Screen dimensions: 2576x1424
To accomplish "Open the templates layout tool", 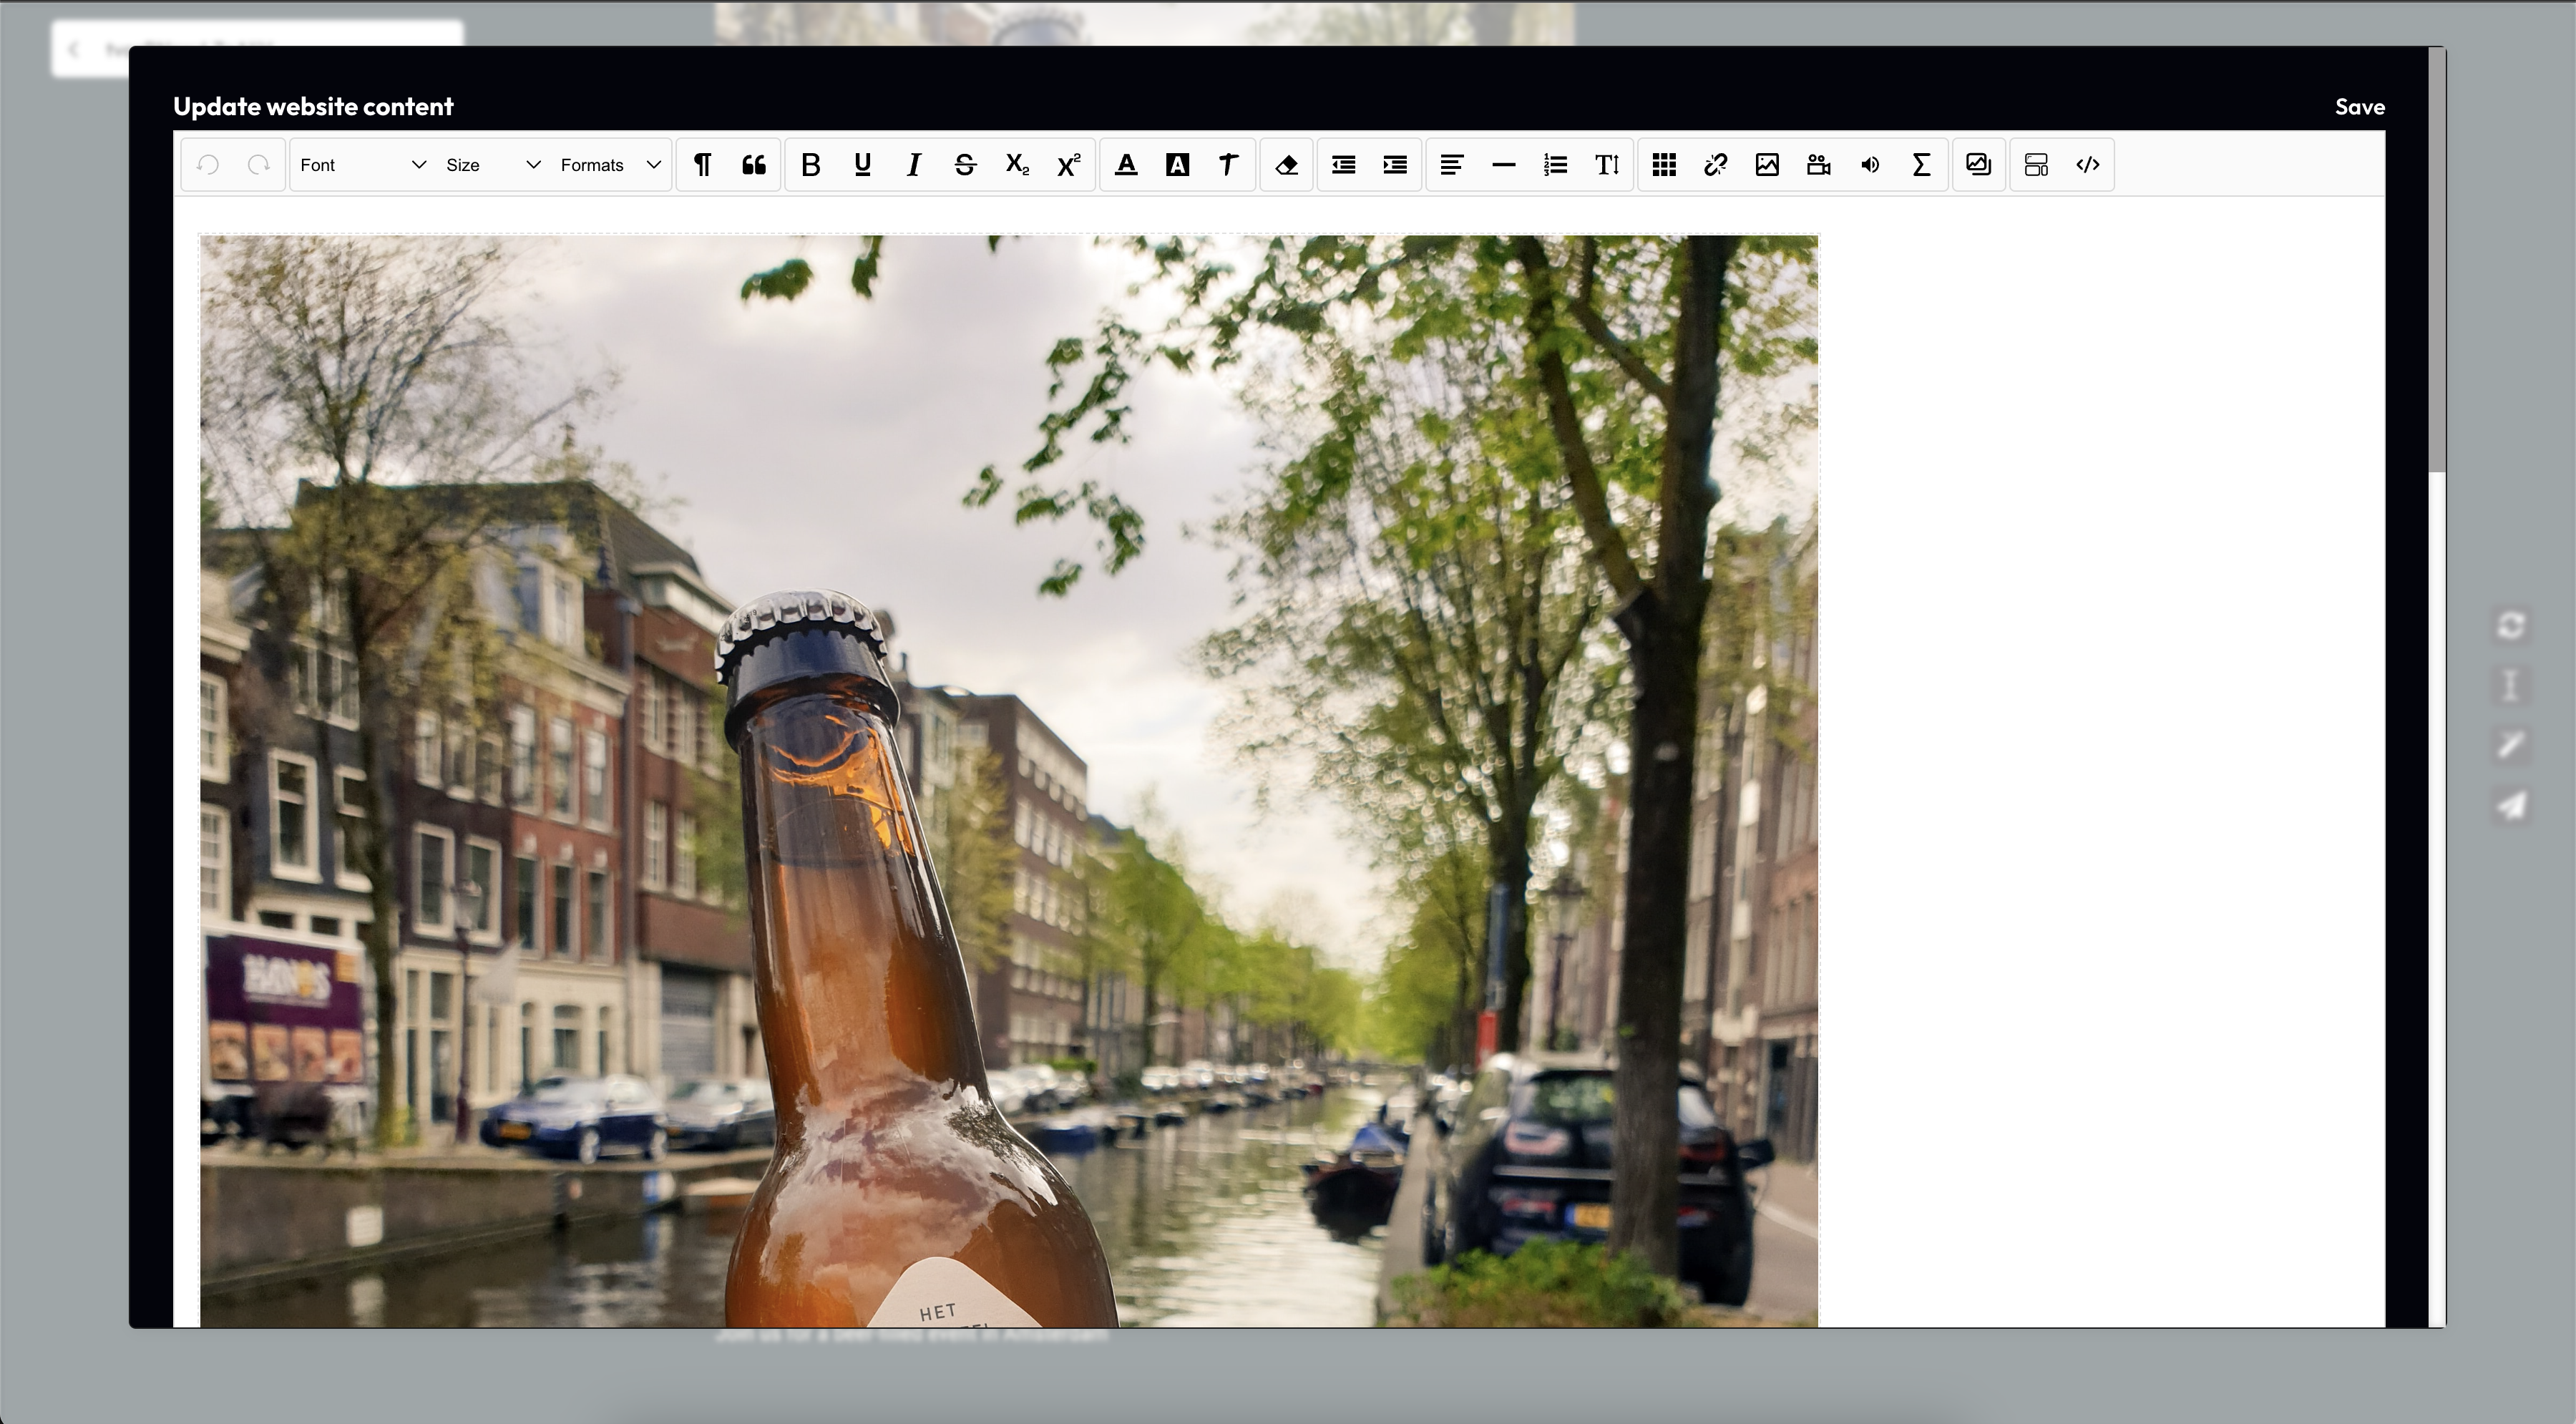I will click(x=2036, y=165).
